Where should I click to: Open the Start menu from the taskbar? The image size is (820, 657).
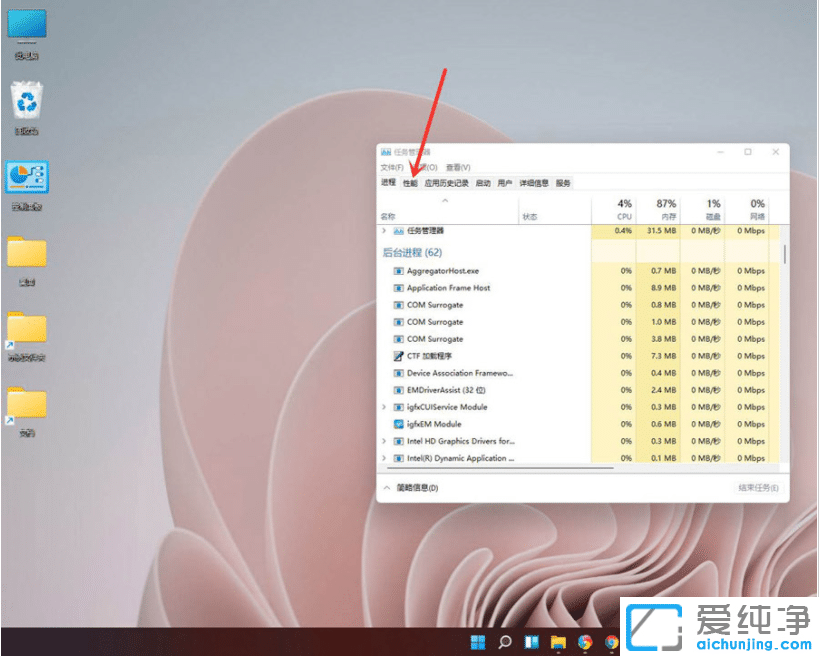pos(477,642)
